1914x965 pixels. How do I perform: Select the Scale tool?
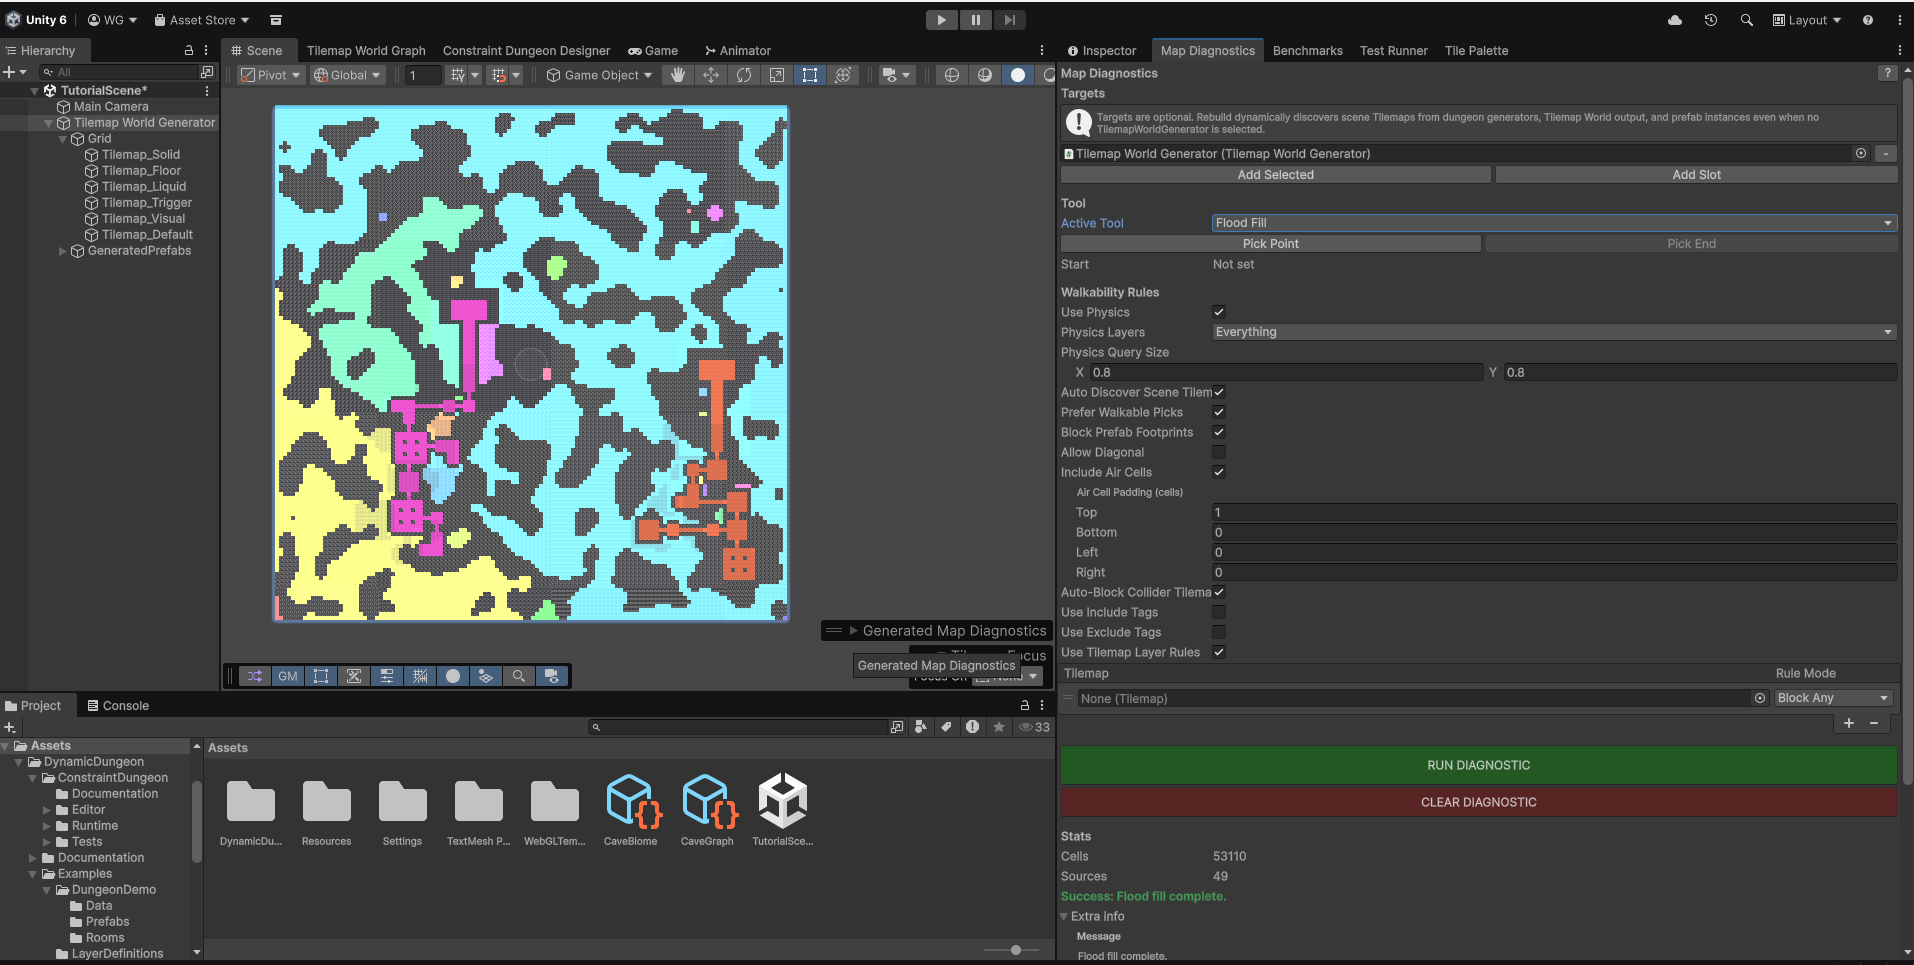(x=777, y=75)
